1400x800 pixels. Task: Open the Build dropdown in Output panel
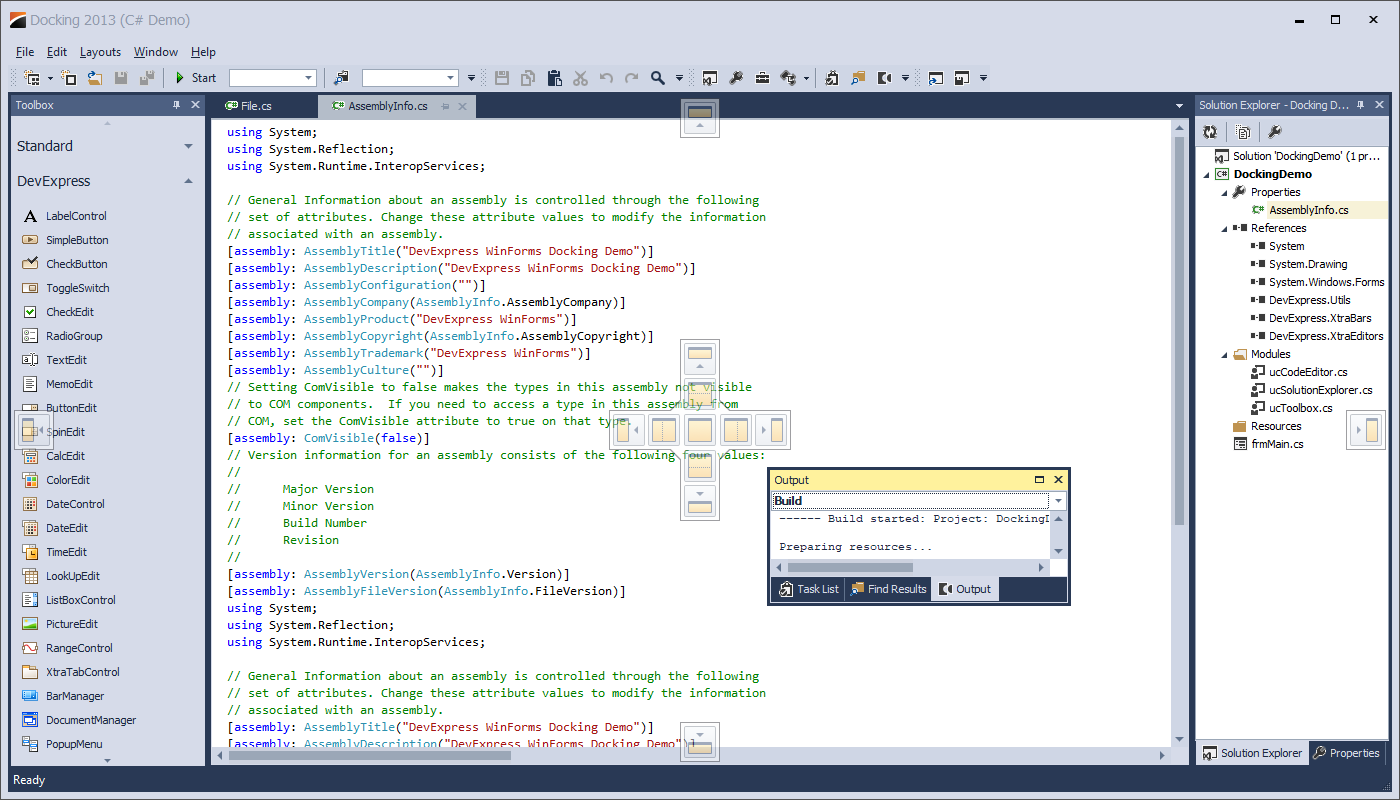pos(1059,501)
